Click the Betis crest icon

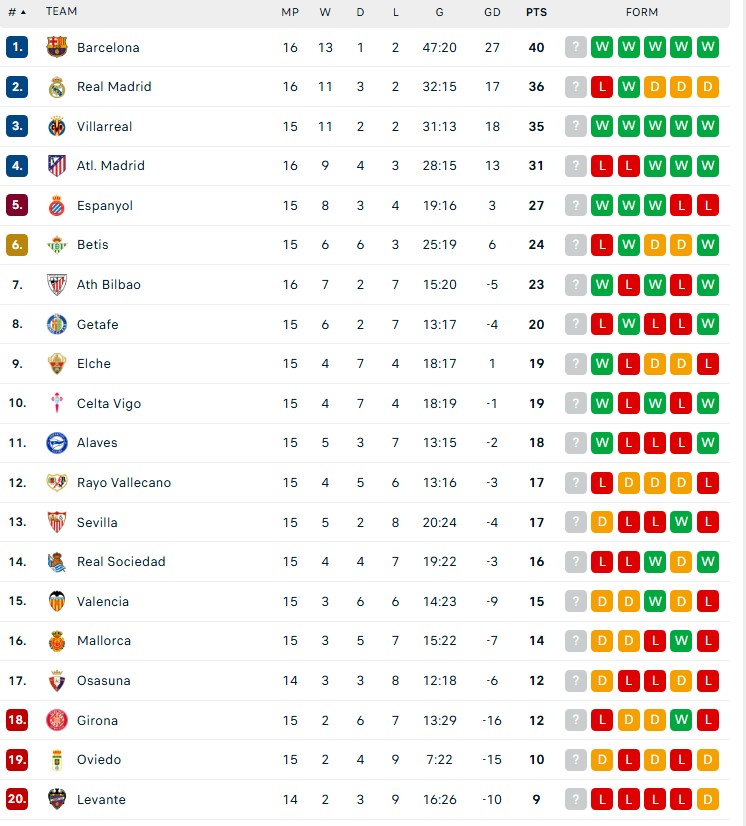pyautogui.click(x=59, y=245)
